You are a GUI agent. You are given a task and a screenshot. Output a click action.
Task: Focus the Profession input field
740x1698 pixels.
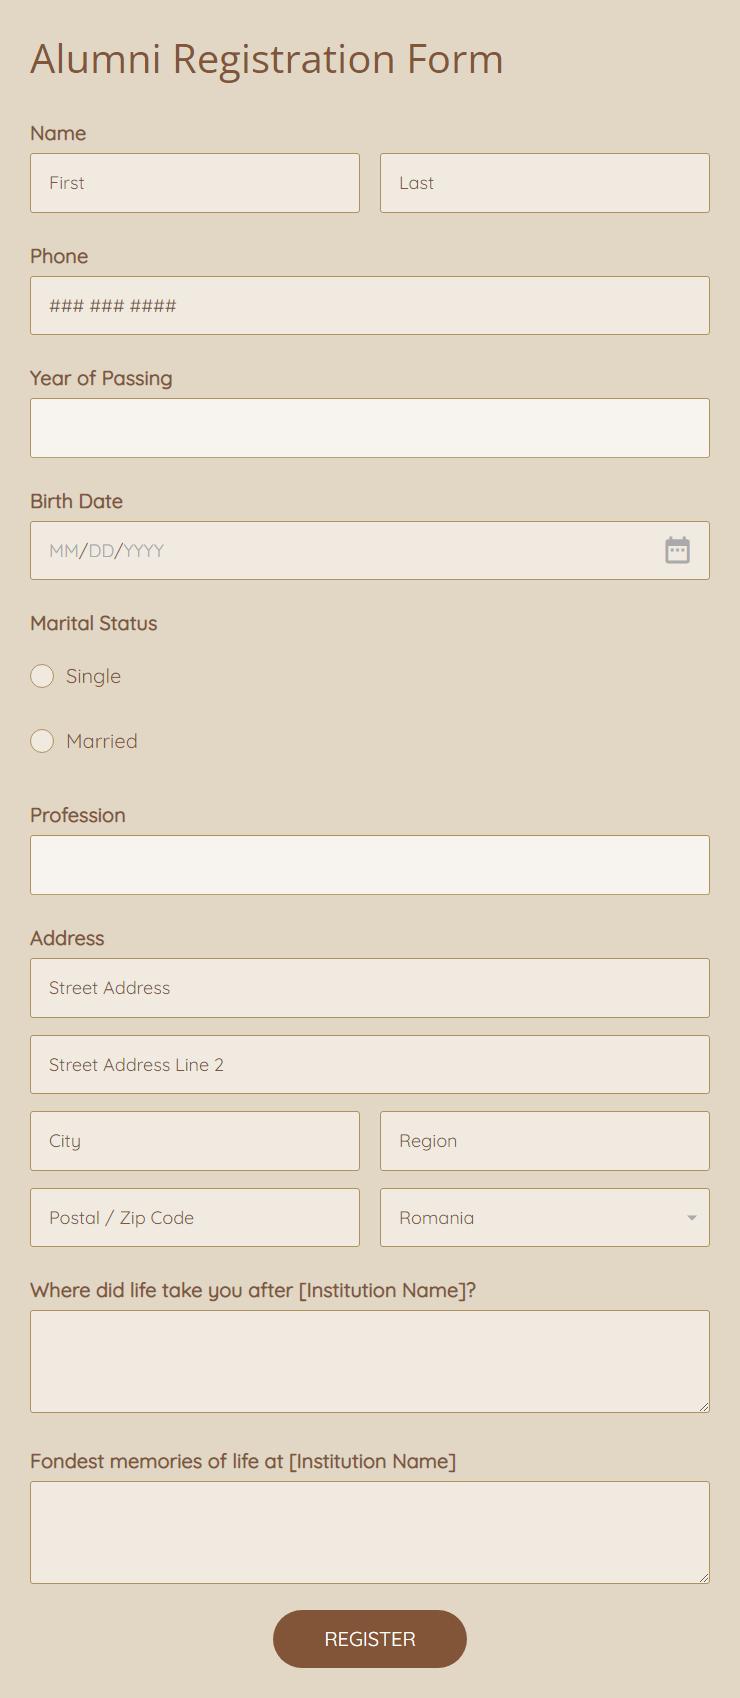370,865
